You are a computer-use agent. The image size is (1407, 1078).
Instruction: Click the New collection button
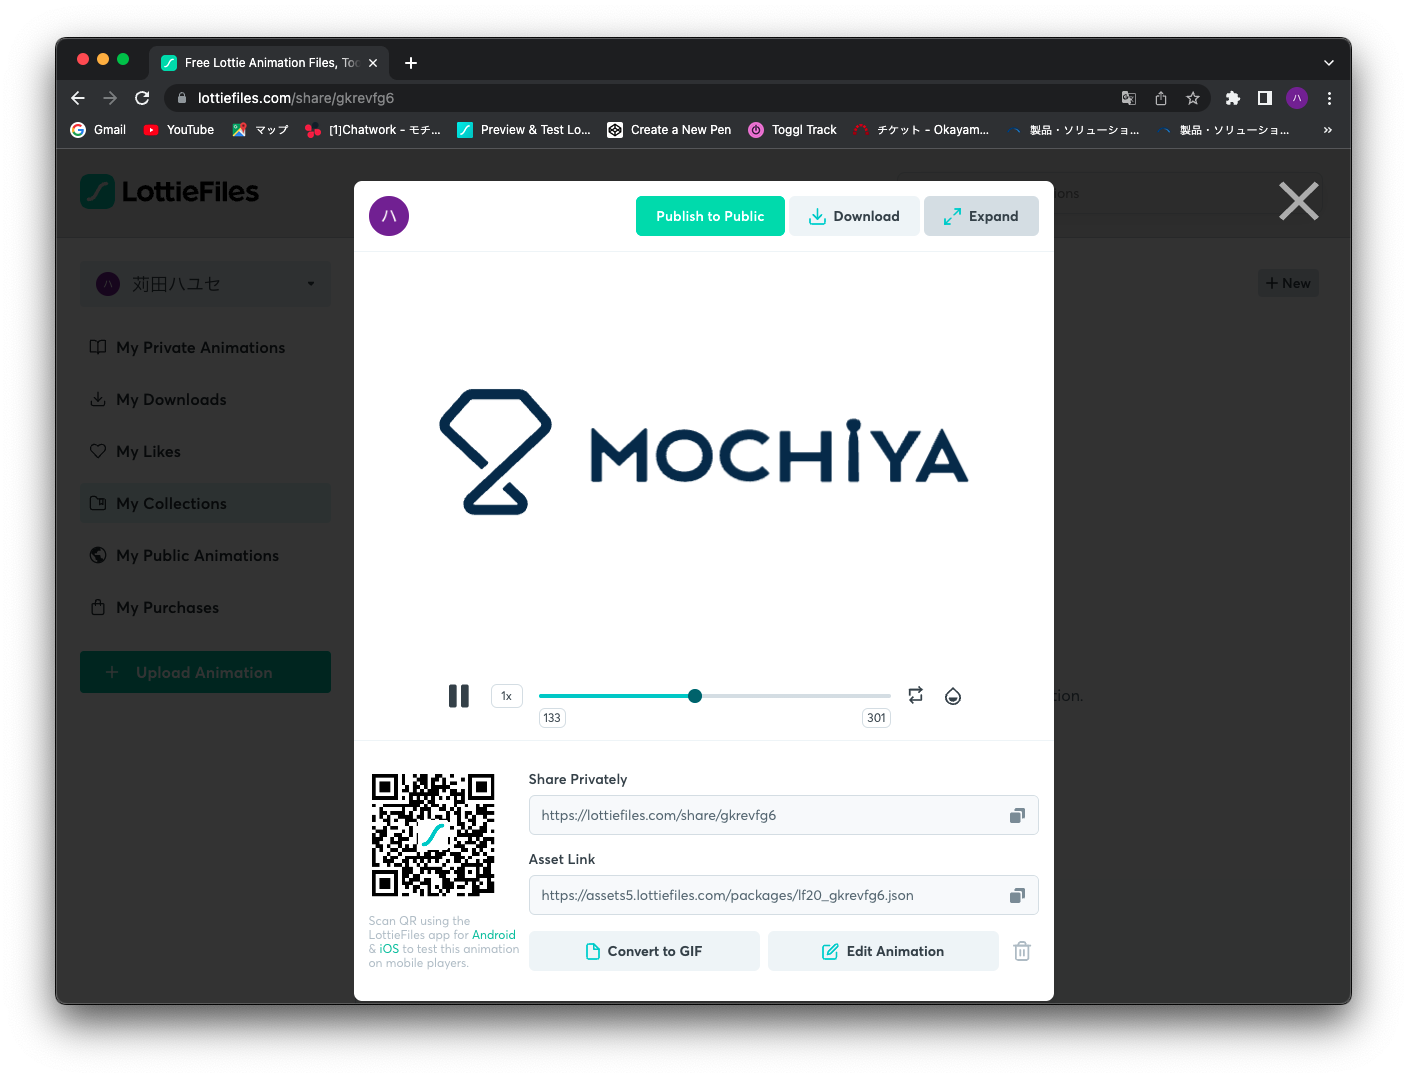point(1288,283)
